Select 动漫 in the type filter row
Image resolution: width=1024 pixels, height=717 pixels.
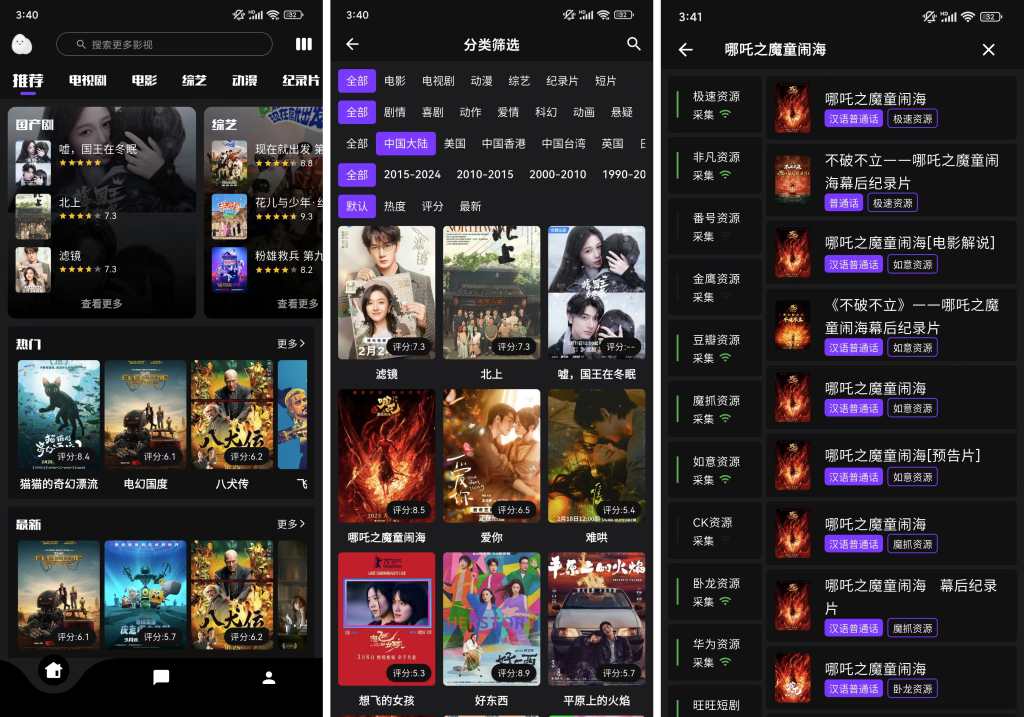[x=481, y=81]
